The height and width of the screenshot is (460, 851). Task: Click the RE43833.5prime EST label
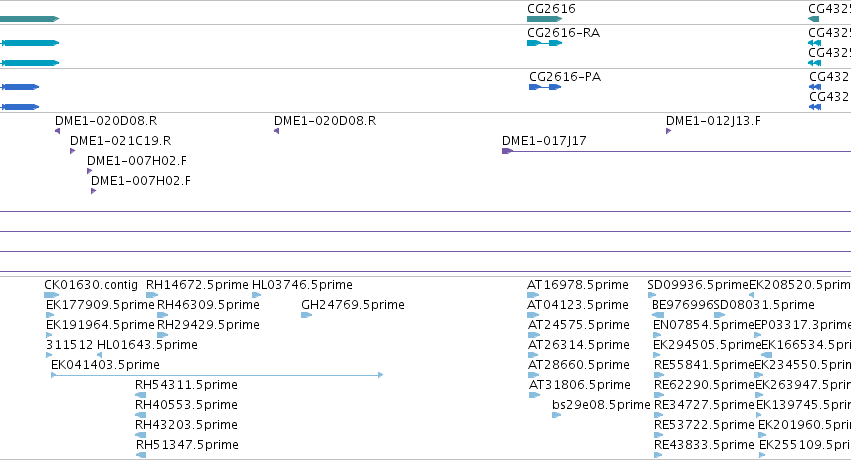coord(704,445)
